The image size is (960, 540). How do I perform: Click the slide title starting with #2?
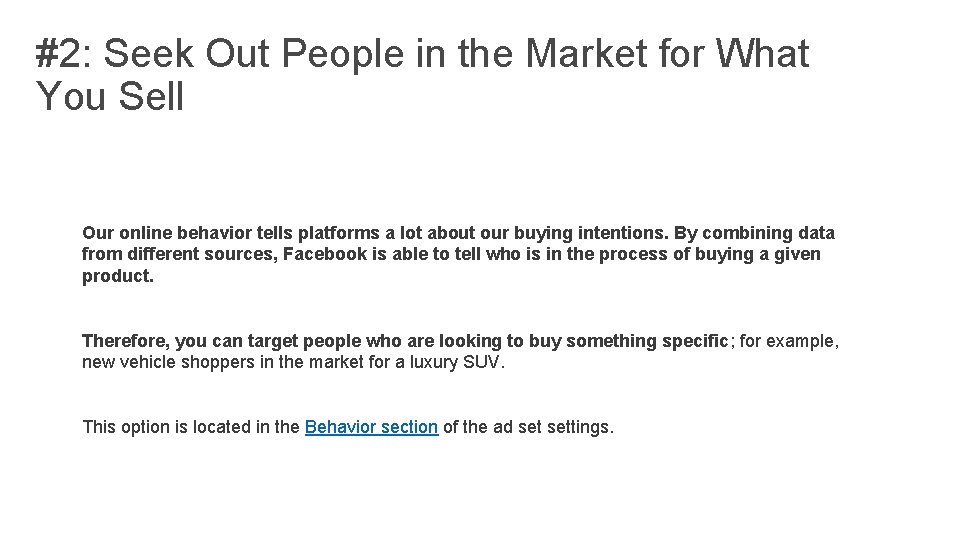coord(420,54)
